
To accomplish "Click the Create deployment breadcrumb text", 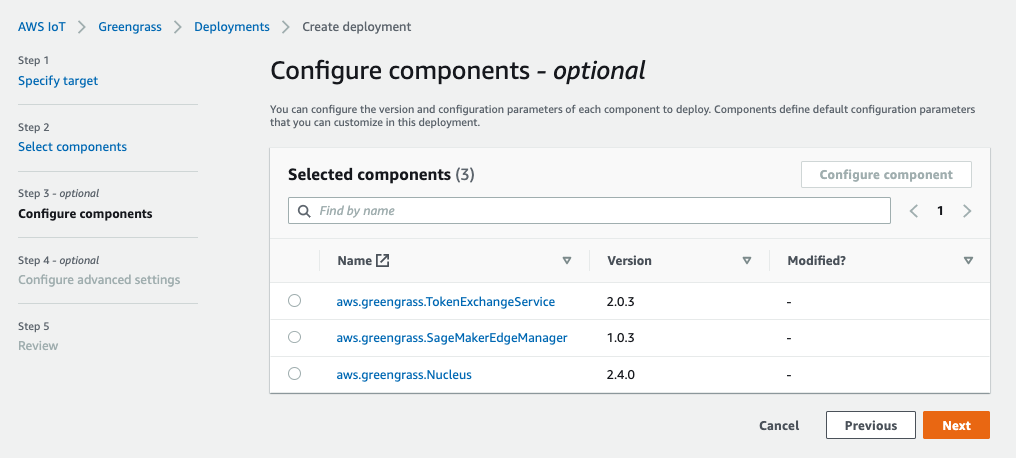I will [x=356, y=27].
